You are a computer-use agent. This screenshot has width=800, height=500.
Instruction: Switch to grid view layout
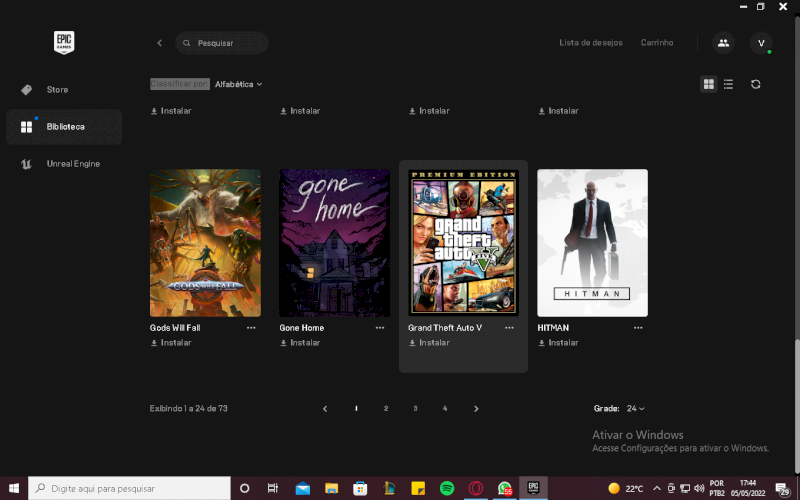tap(709, 84)
